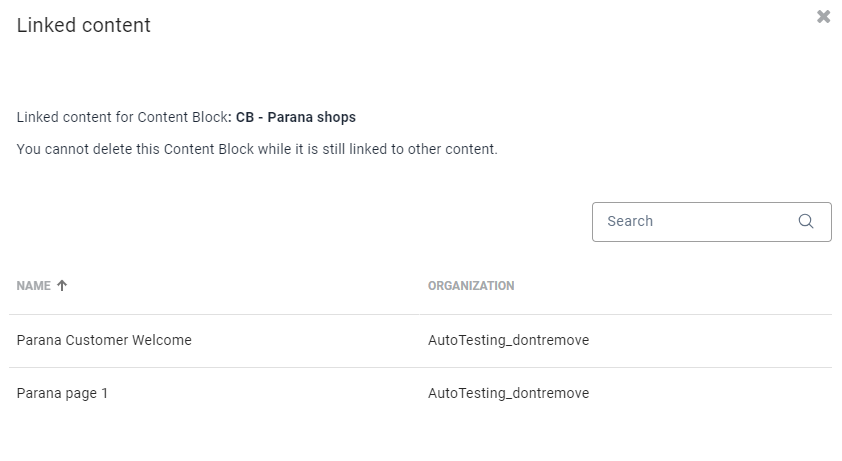
Task: Click the bold CB - Parana shops name
Action: pyautogui.click(x=296, y=118)
